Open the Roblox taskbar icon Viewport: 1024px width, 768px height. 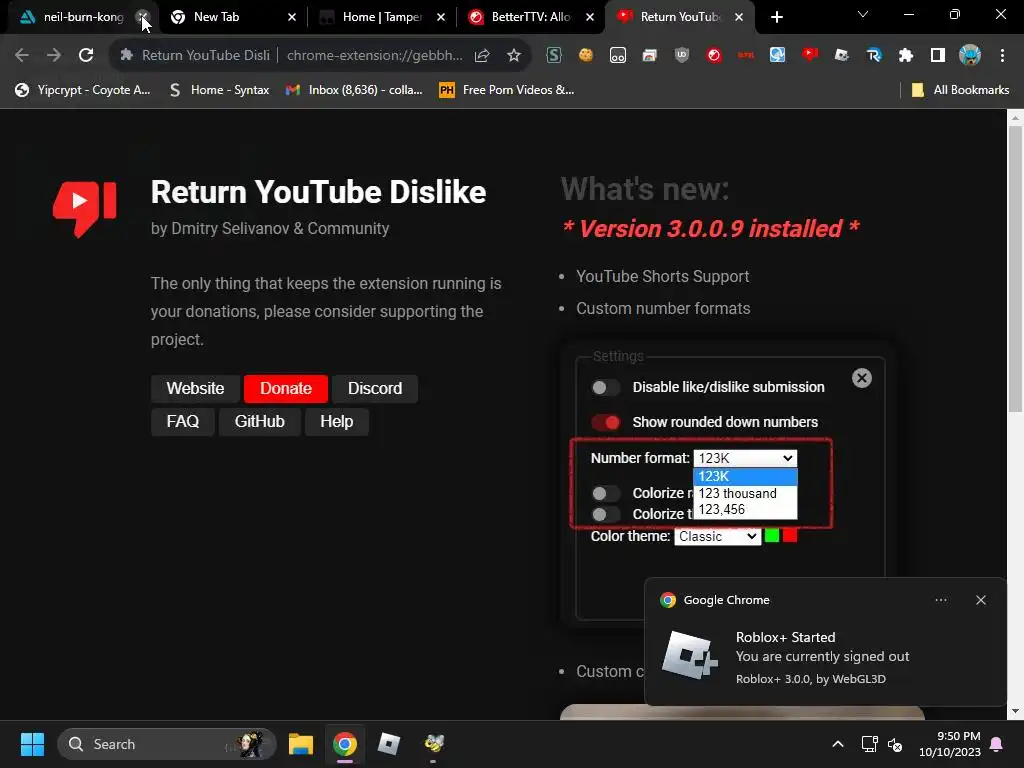click(389, 744)
